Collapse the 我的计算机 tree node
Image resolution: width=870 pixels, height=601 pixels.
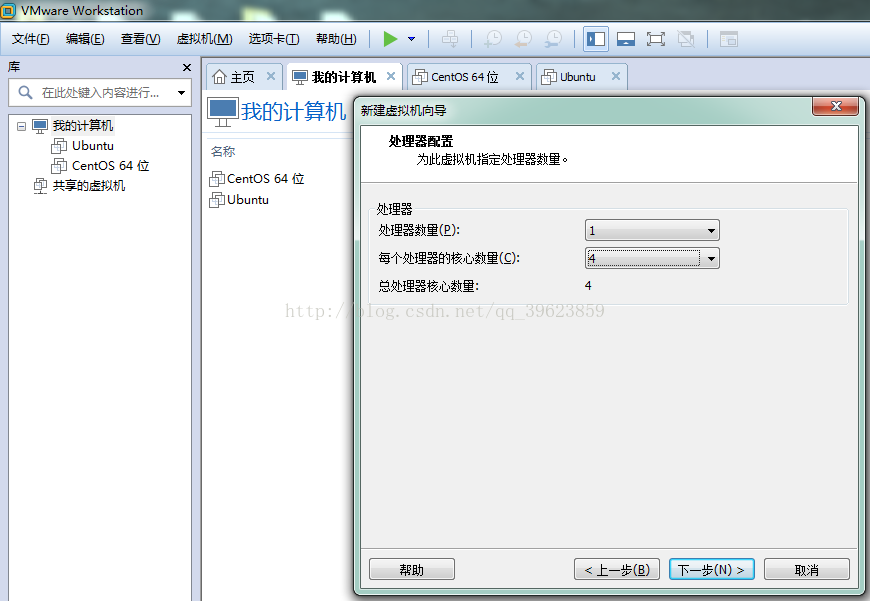coord(21,126)
